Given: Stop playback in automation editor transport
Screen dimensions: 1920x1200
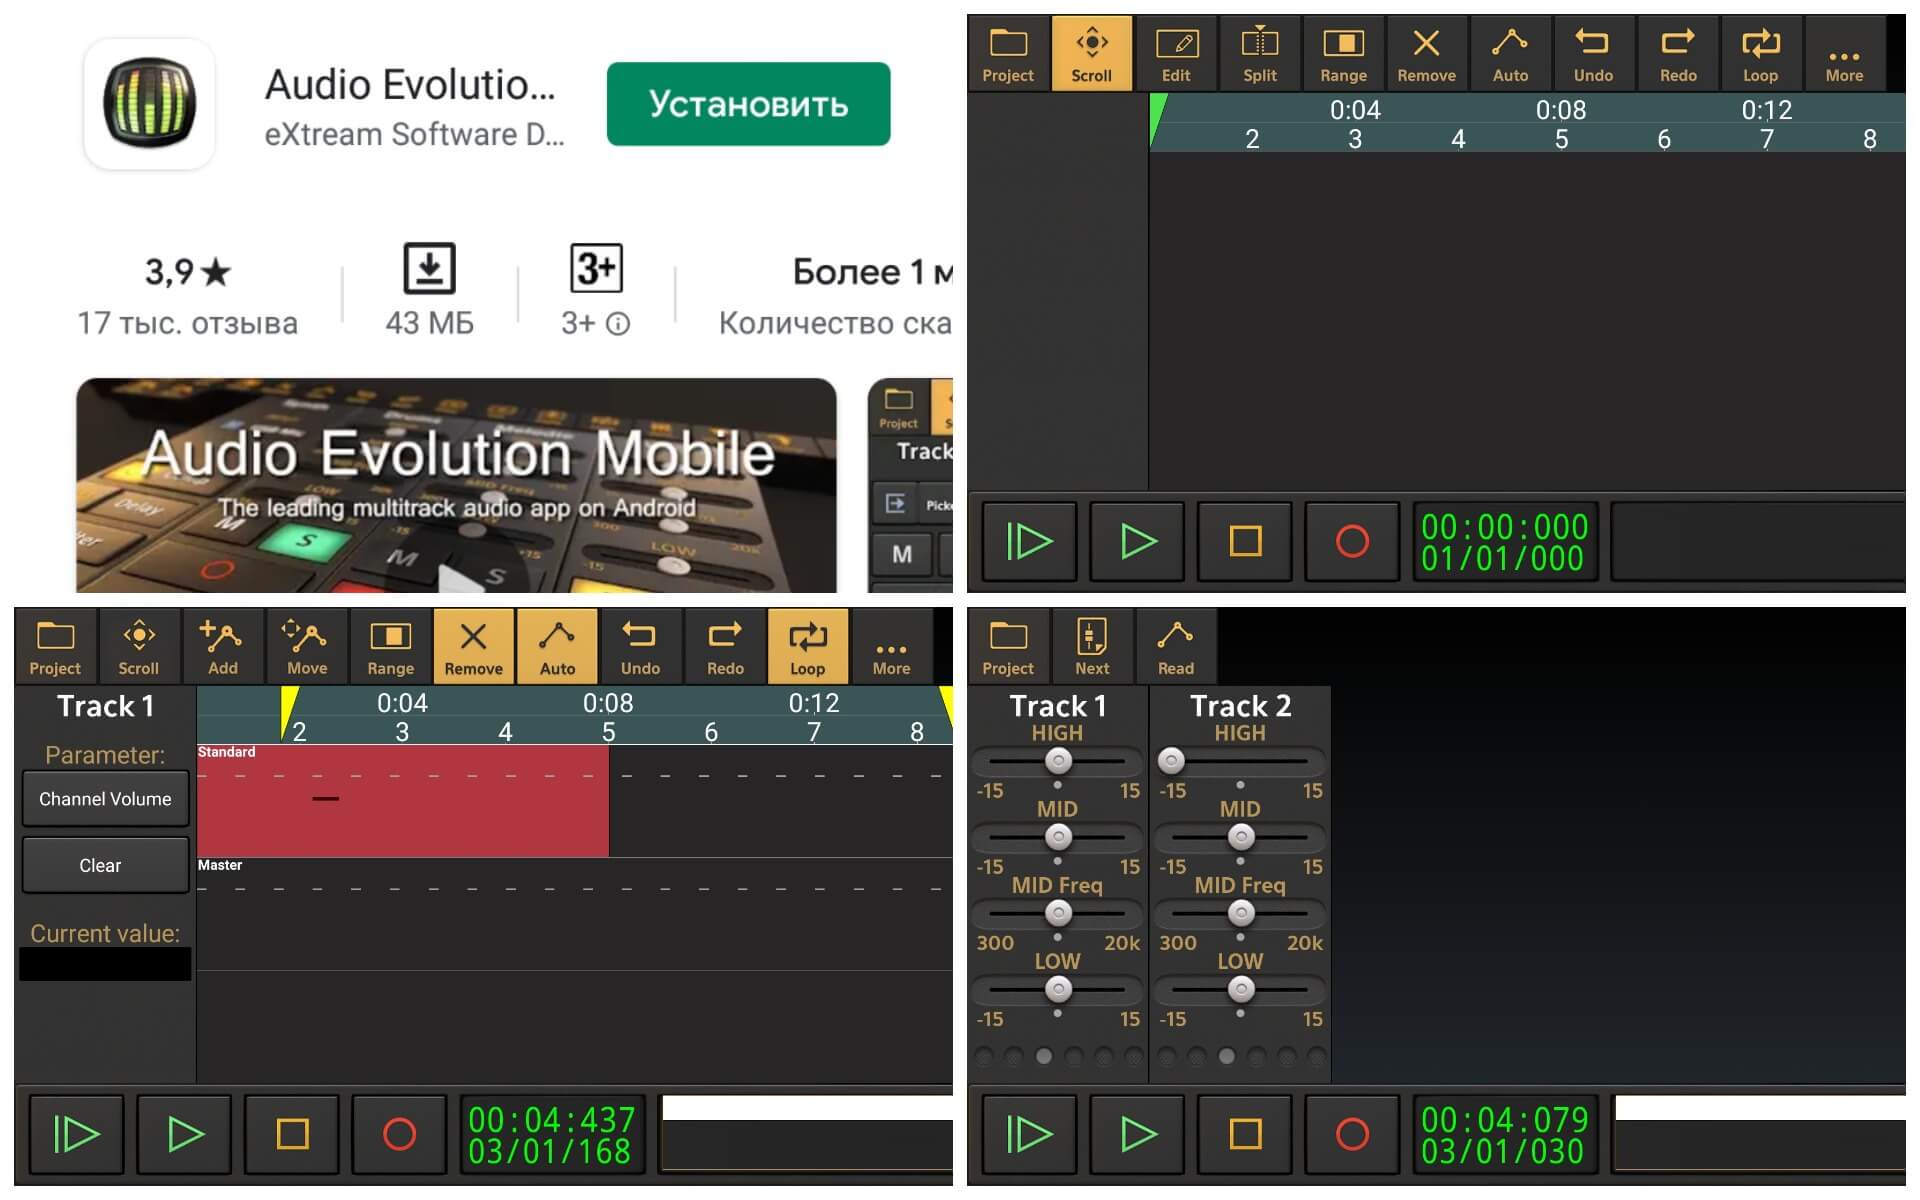Looking at the screenshot, I should tap(292, 1134).
